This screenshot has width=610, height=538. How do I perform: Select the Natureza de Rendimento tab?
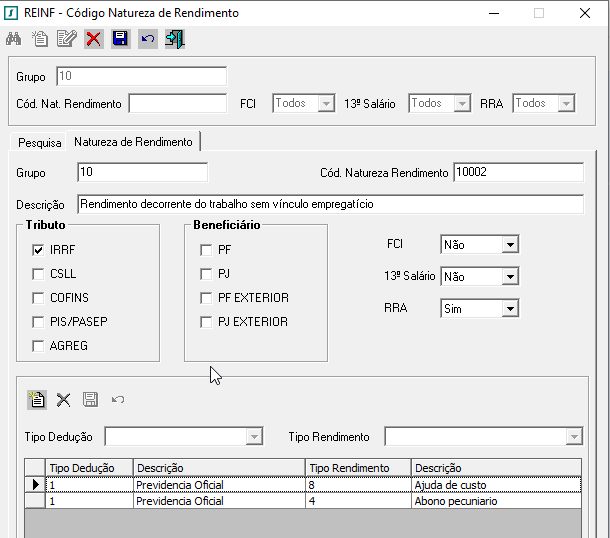(133, 142)
